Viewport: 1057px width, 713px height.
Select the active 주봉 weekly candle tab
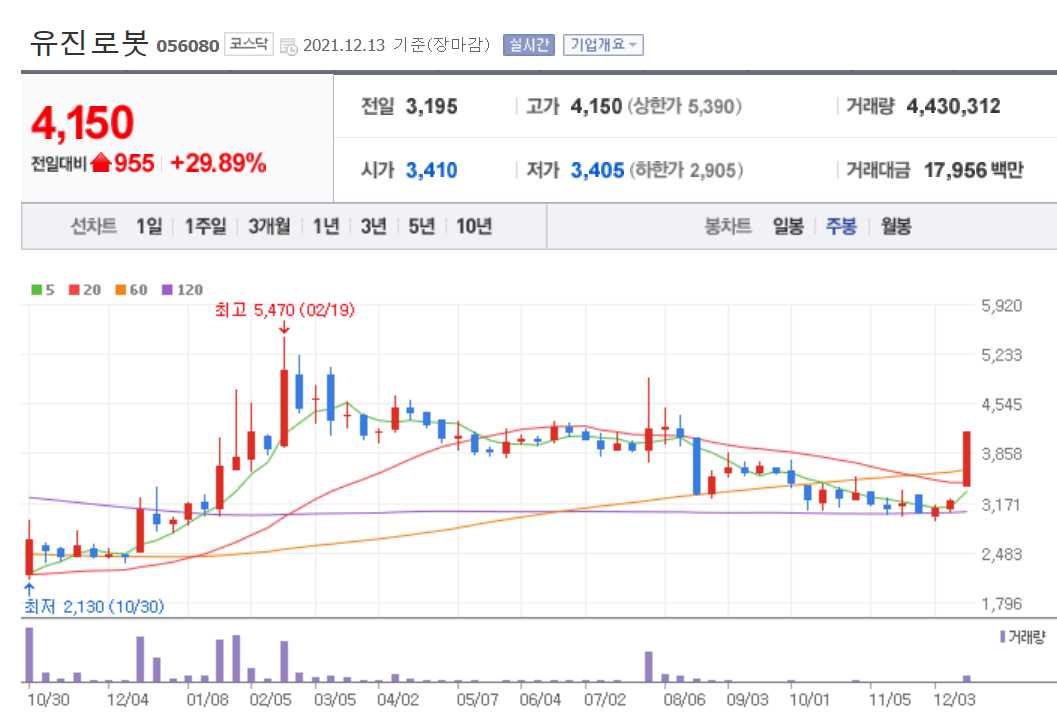pos(843,226)
